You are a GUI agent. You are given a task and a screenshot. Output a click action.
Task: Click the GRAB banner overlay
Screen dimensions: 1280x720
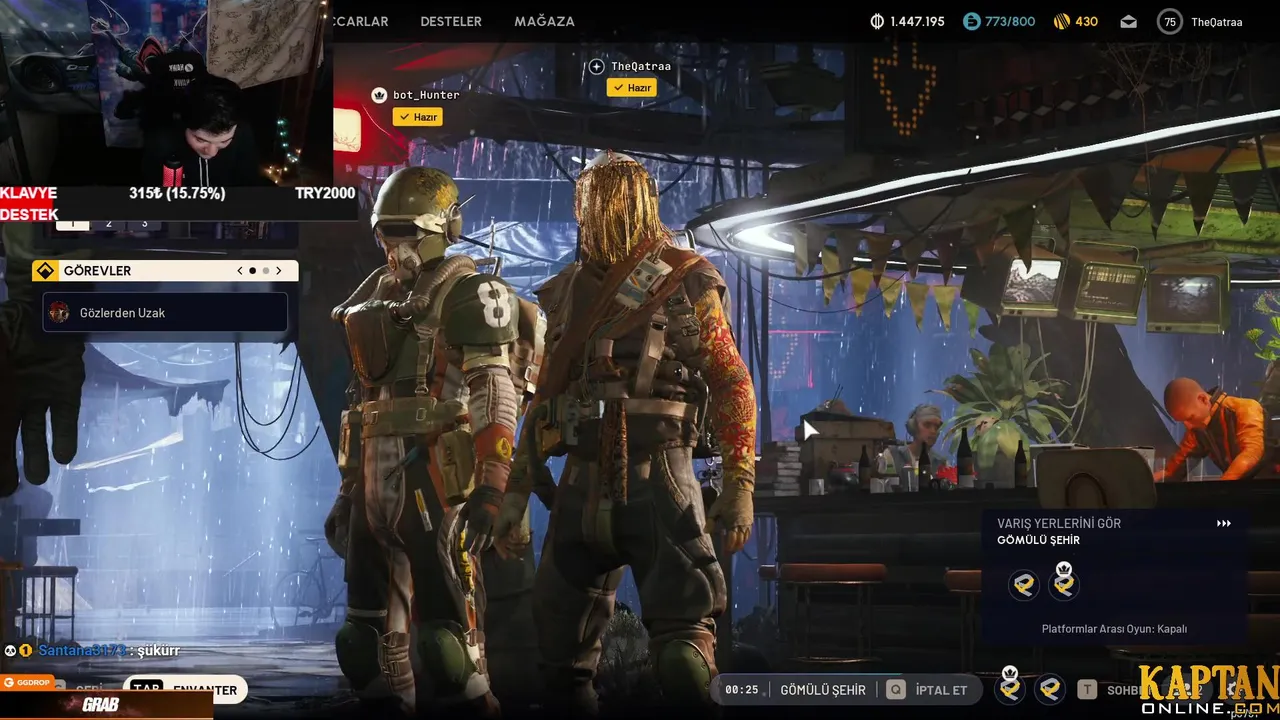point(105,705)
